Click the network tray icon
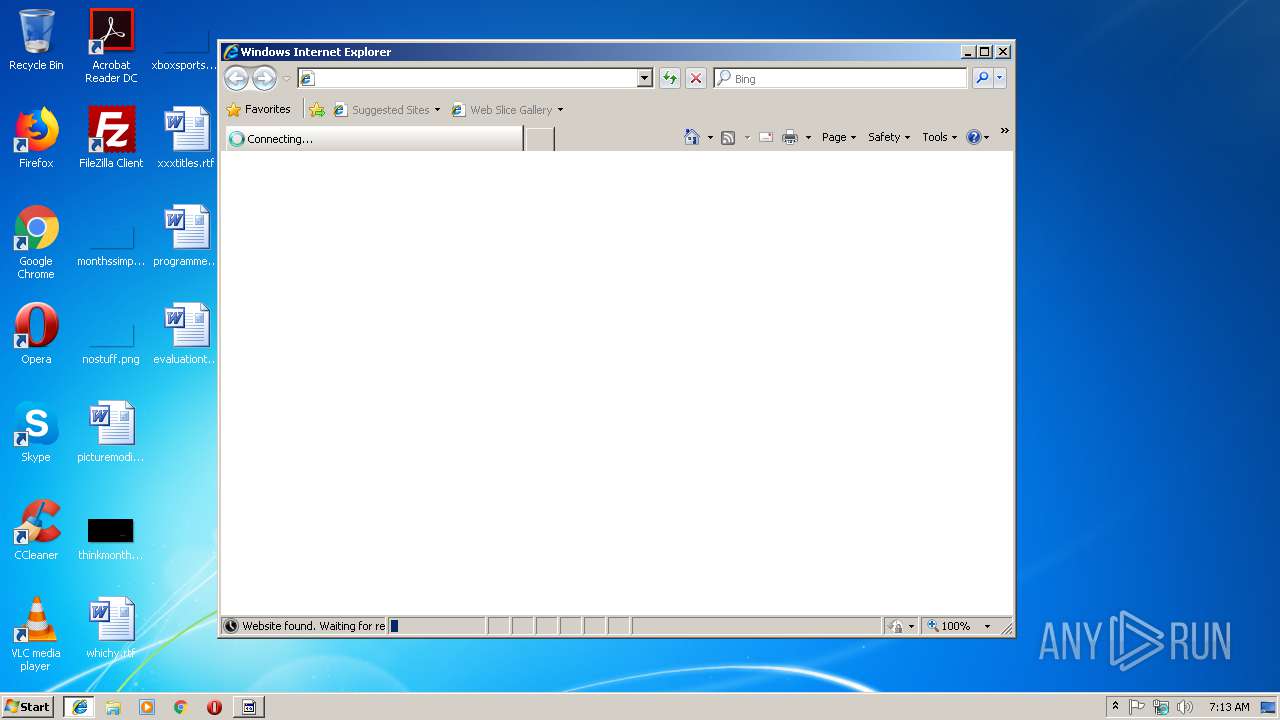The image size is (1280, 720). coord(1161,707)
